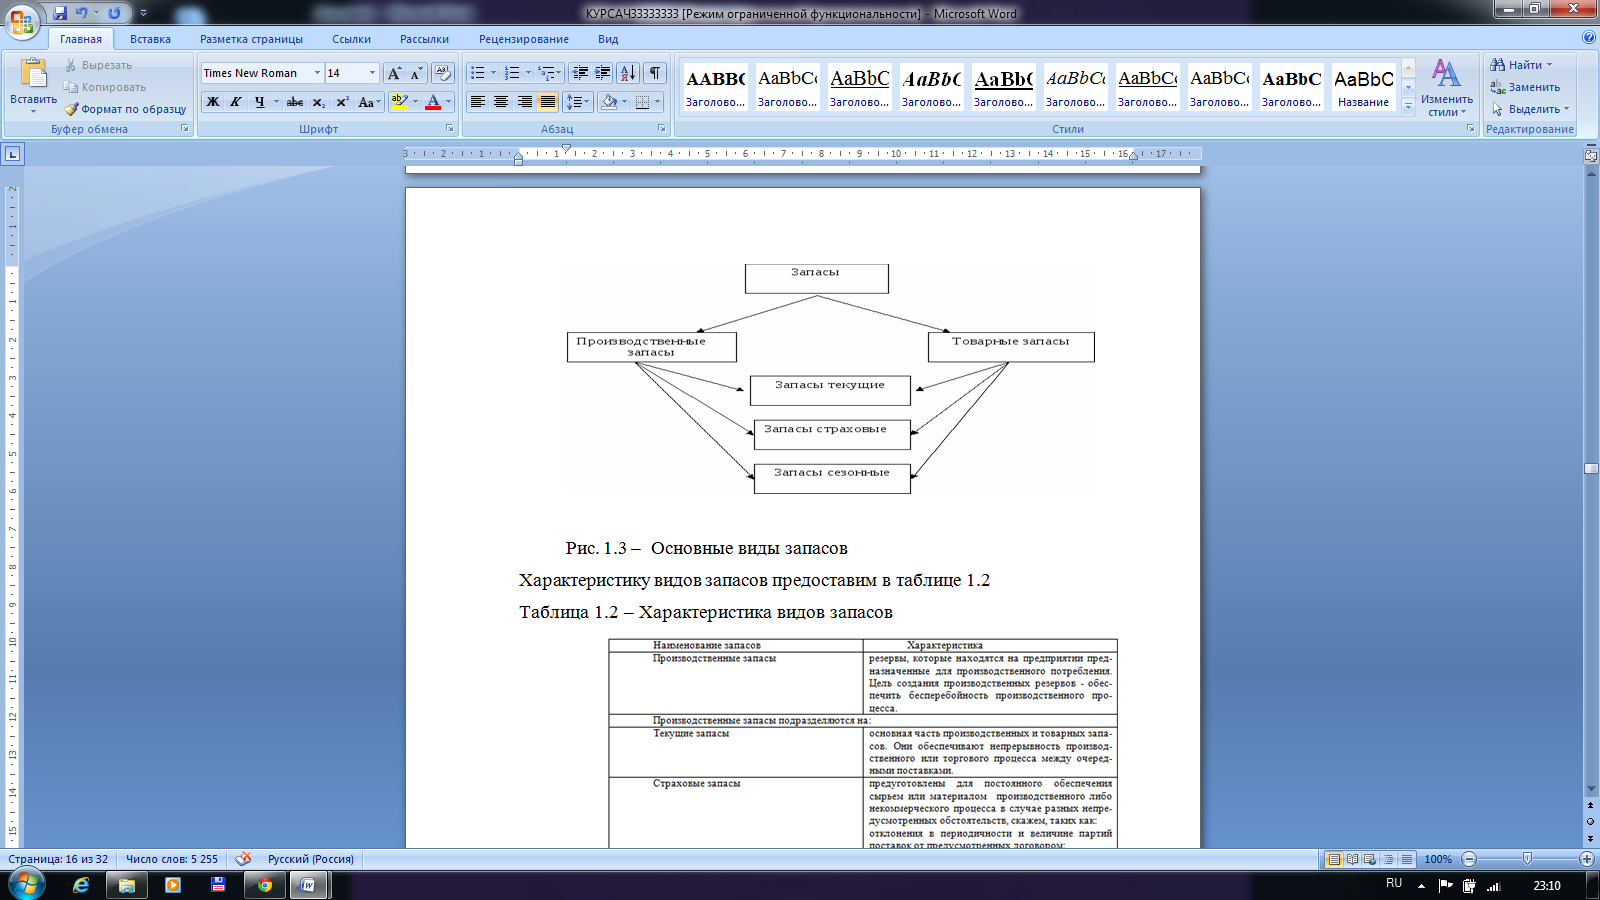Open the Times New Roman font dropdown
This screenshot has height=900, width=1600.
[x=317, y=73]
